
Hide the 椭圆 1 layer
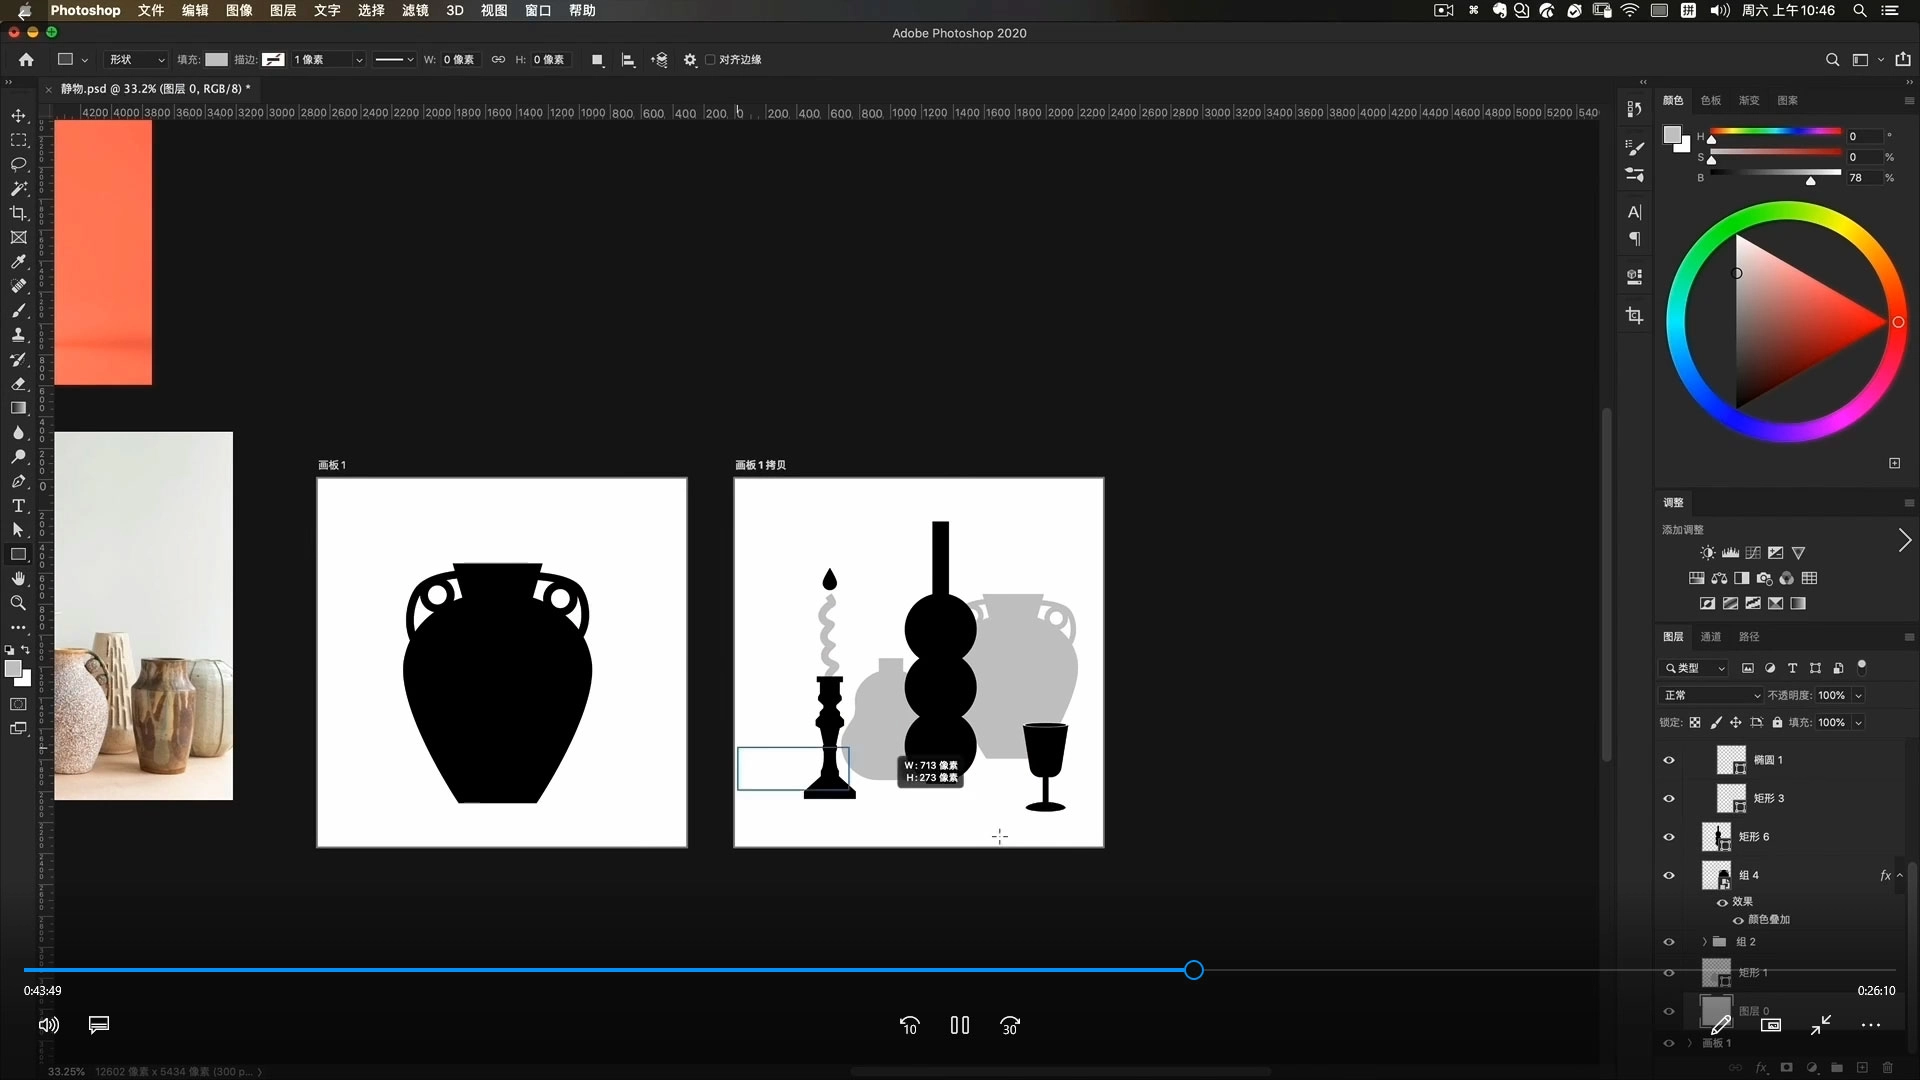pos(1668,760)
